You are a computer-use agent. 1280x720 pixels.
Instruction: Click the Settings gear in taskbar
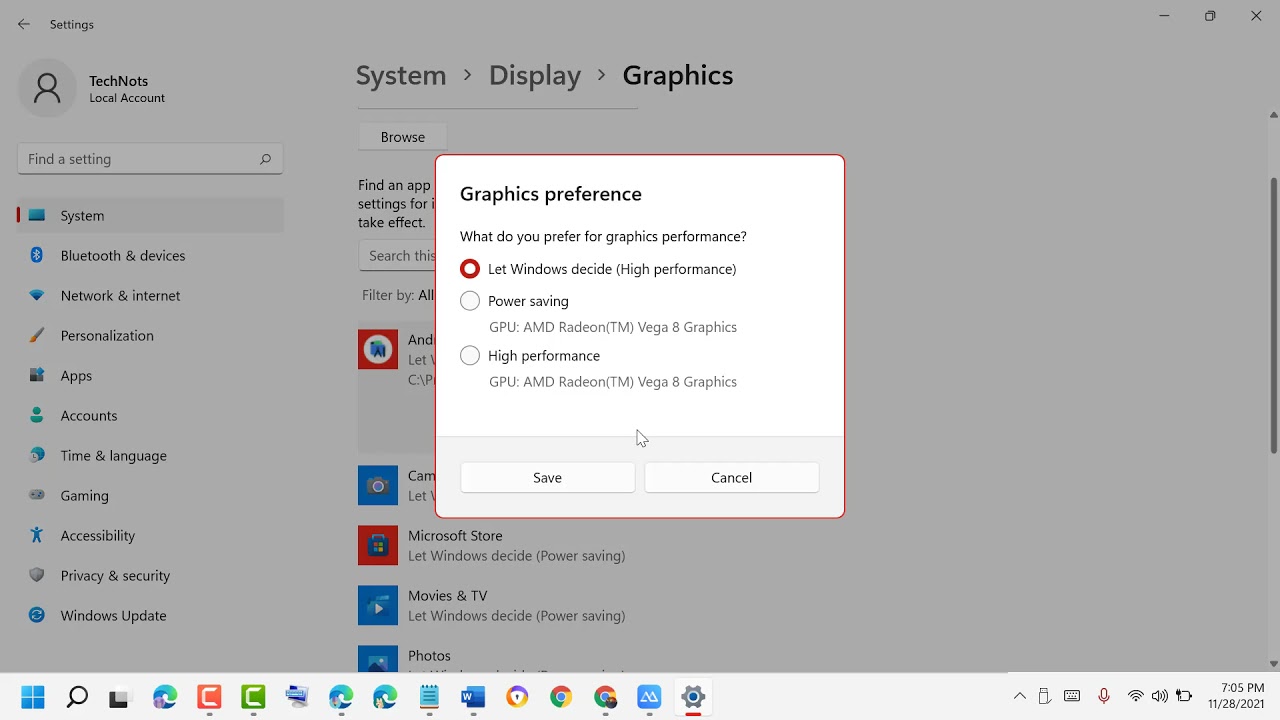click(693, 697)
